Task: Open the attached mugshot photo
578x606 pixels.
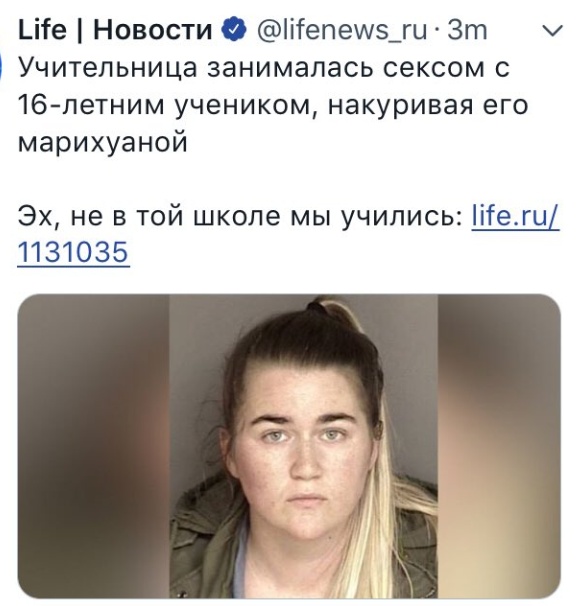Action: point(289,446)
